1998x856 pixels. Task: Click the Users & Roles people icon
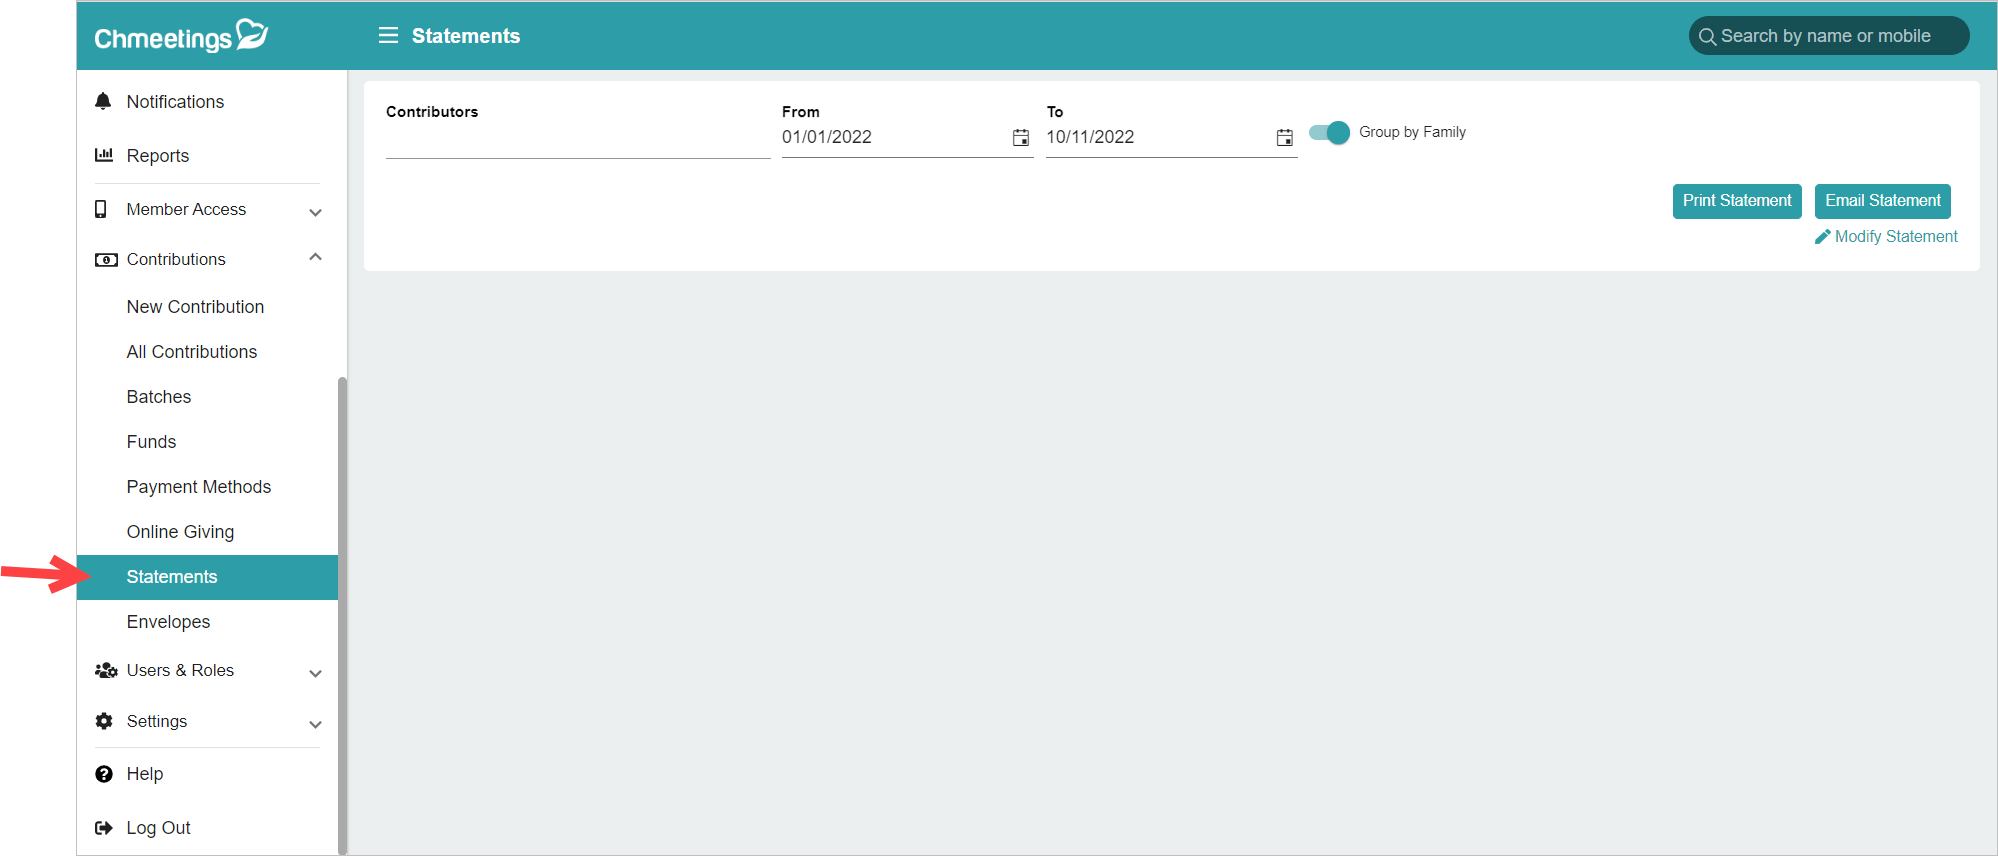click(x=106, y=670)
